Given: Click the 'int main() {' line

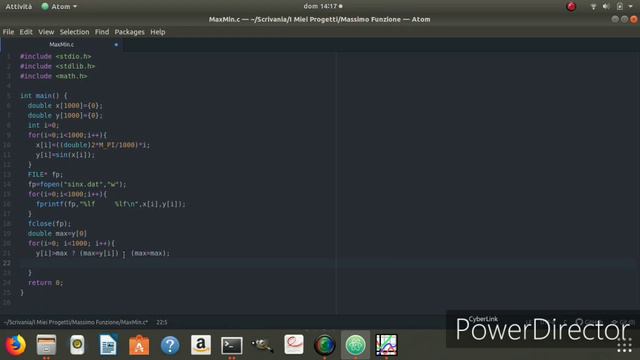Looking at the screenshot, I should pyautogui.click(x=44, y=96).
